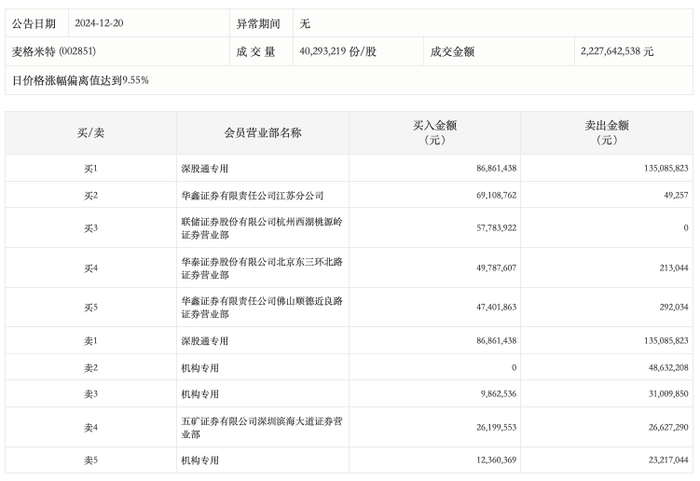Select 机构专用 in the 卖2 row
This screenshot has height=481, width=700.
point(200,368)
